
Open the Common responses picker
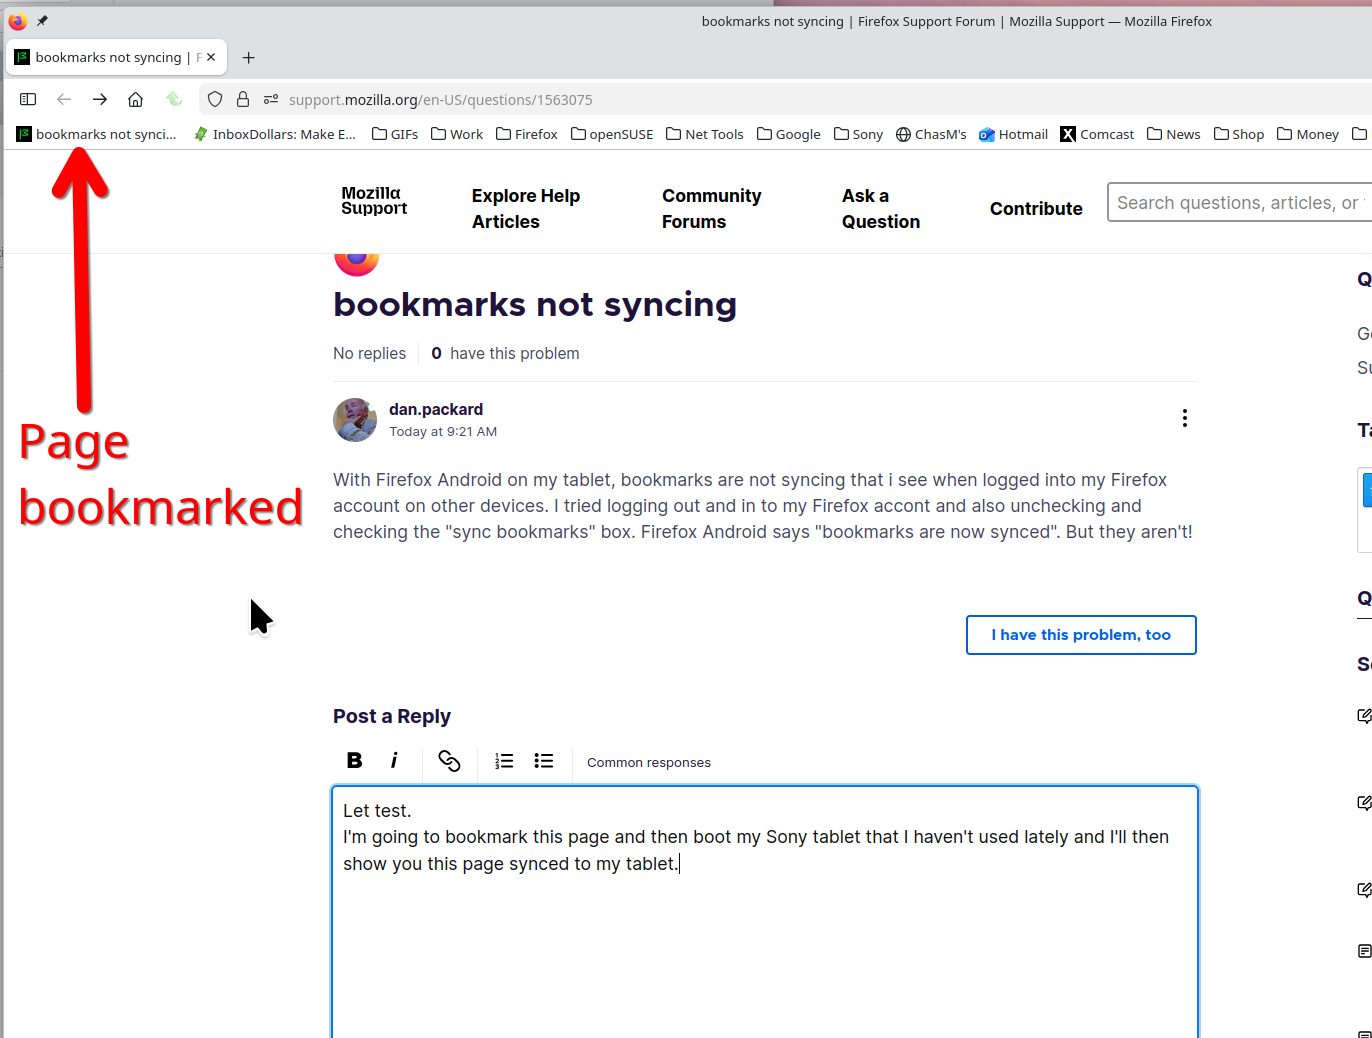click(649, 762)
